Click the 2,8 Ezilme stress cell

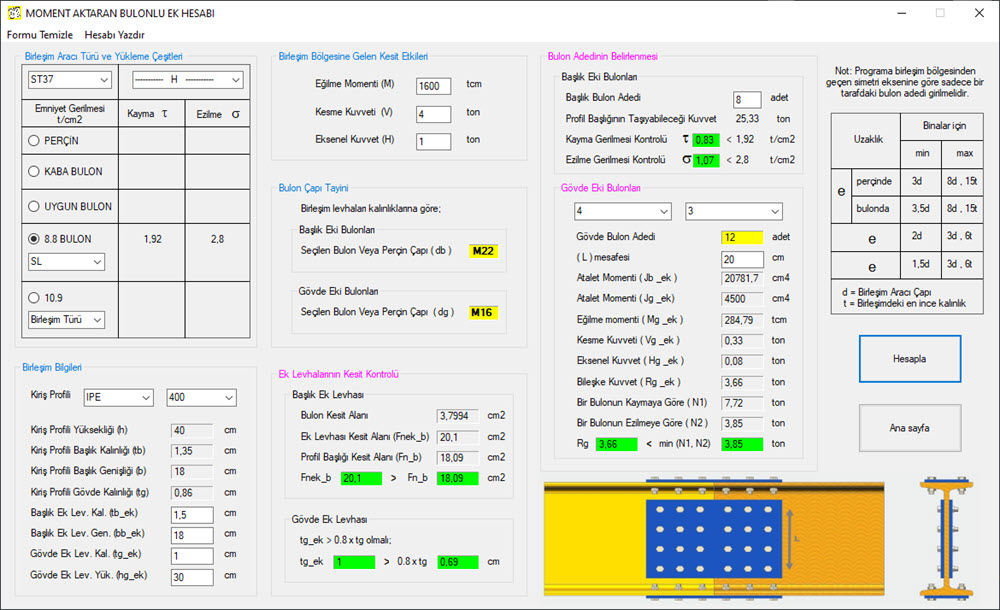[x=217, y=239]
